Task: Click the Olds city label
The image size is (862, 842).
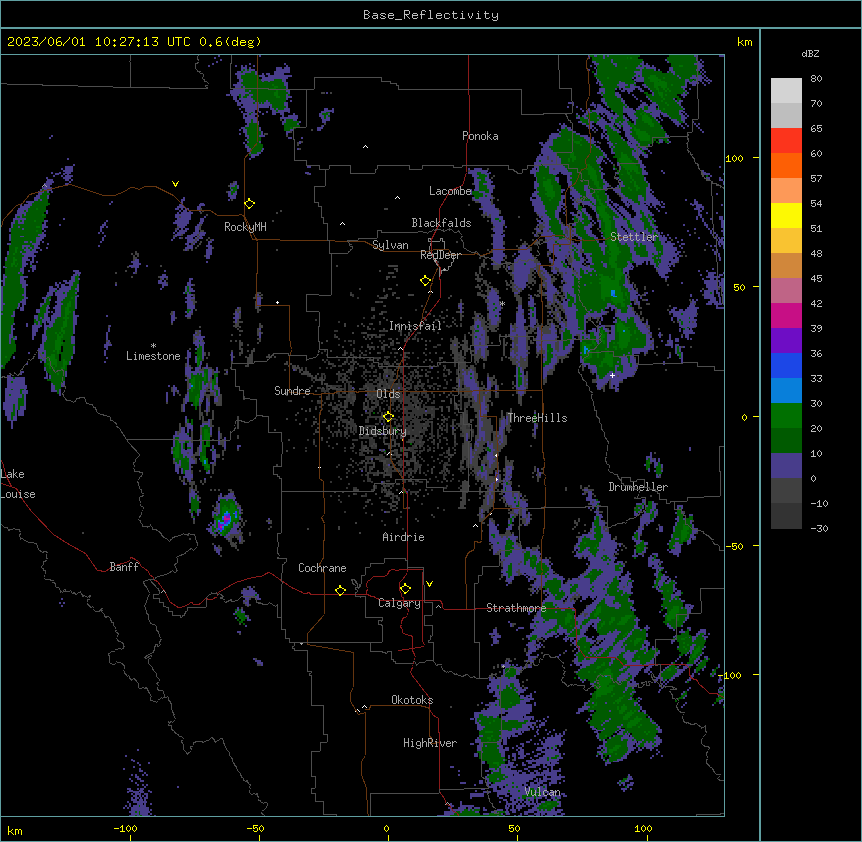Action: (x=388, y=394)
